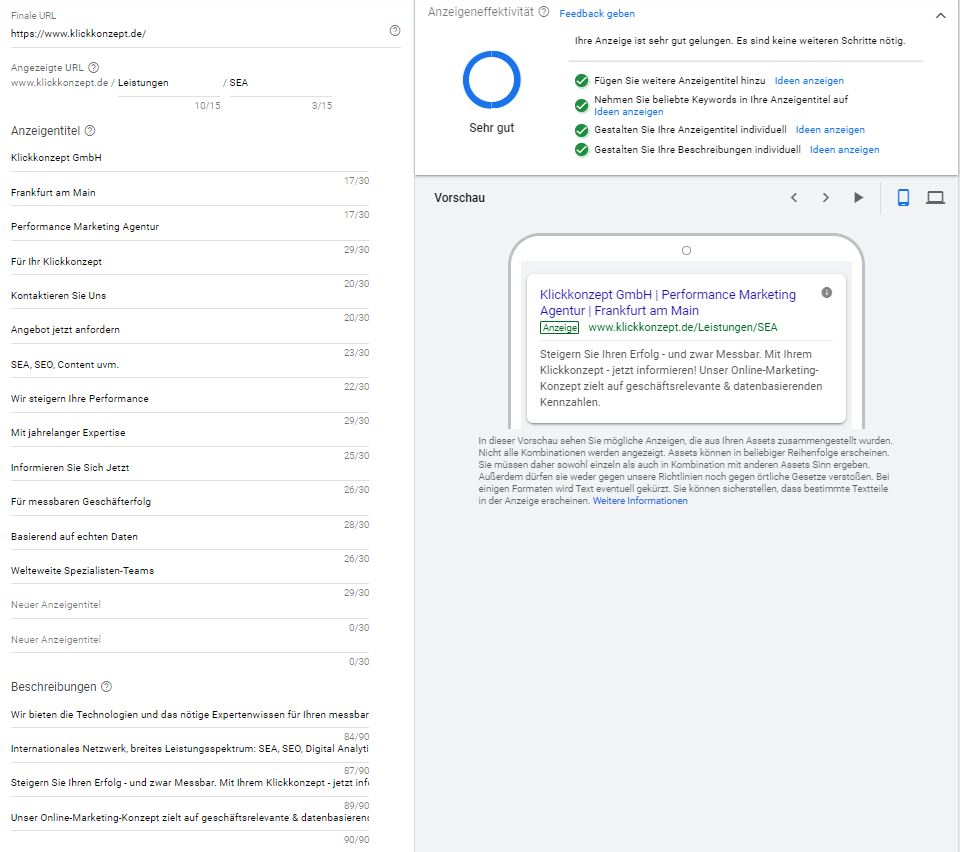This screenshot has height=852, width=960.
Task: Edit the Leistungen URL path field
Action: tap(169, 83)
